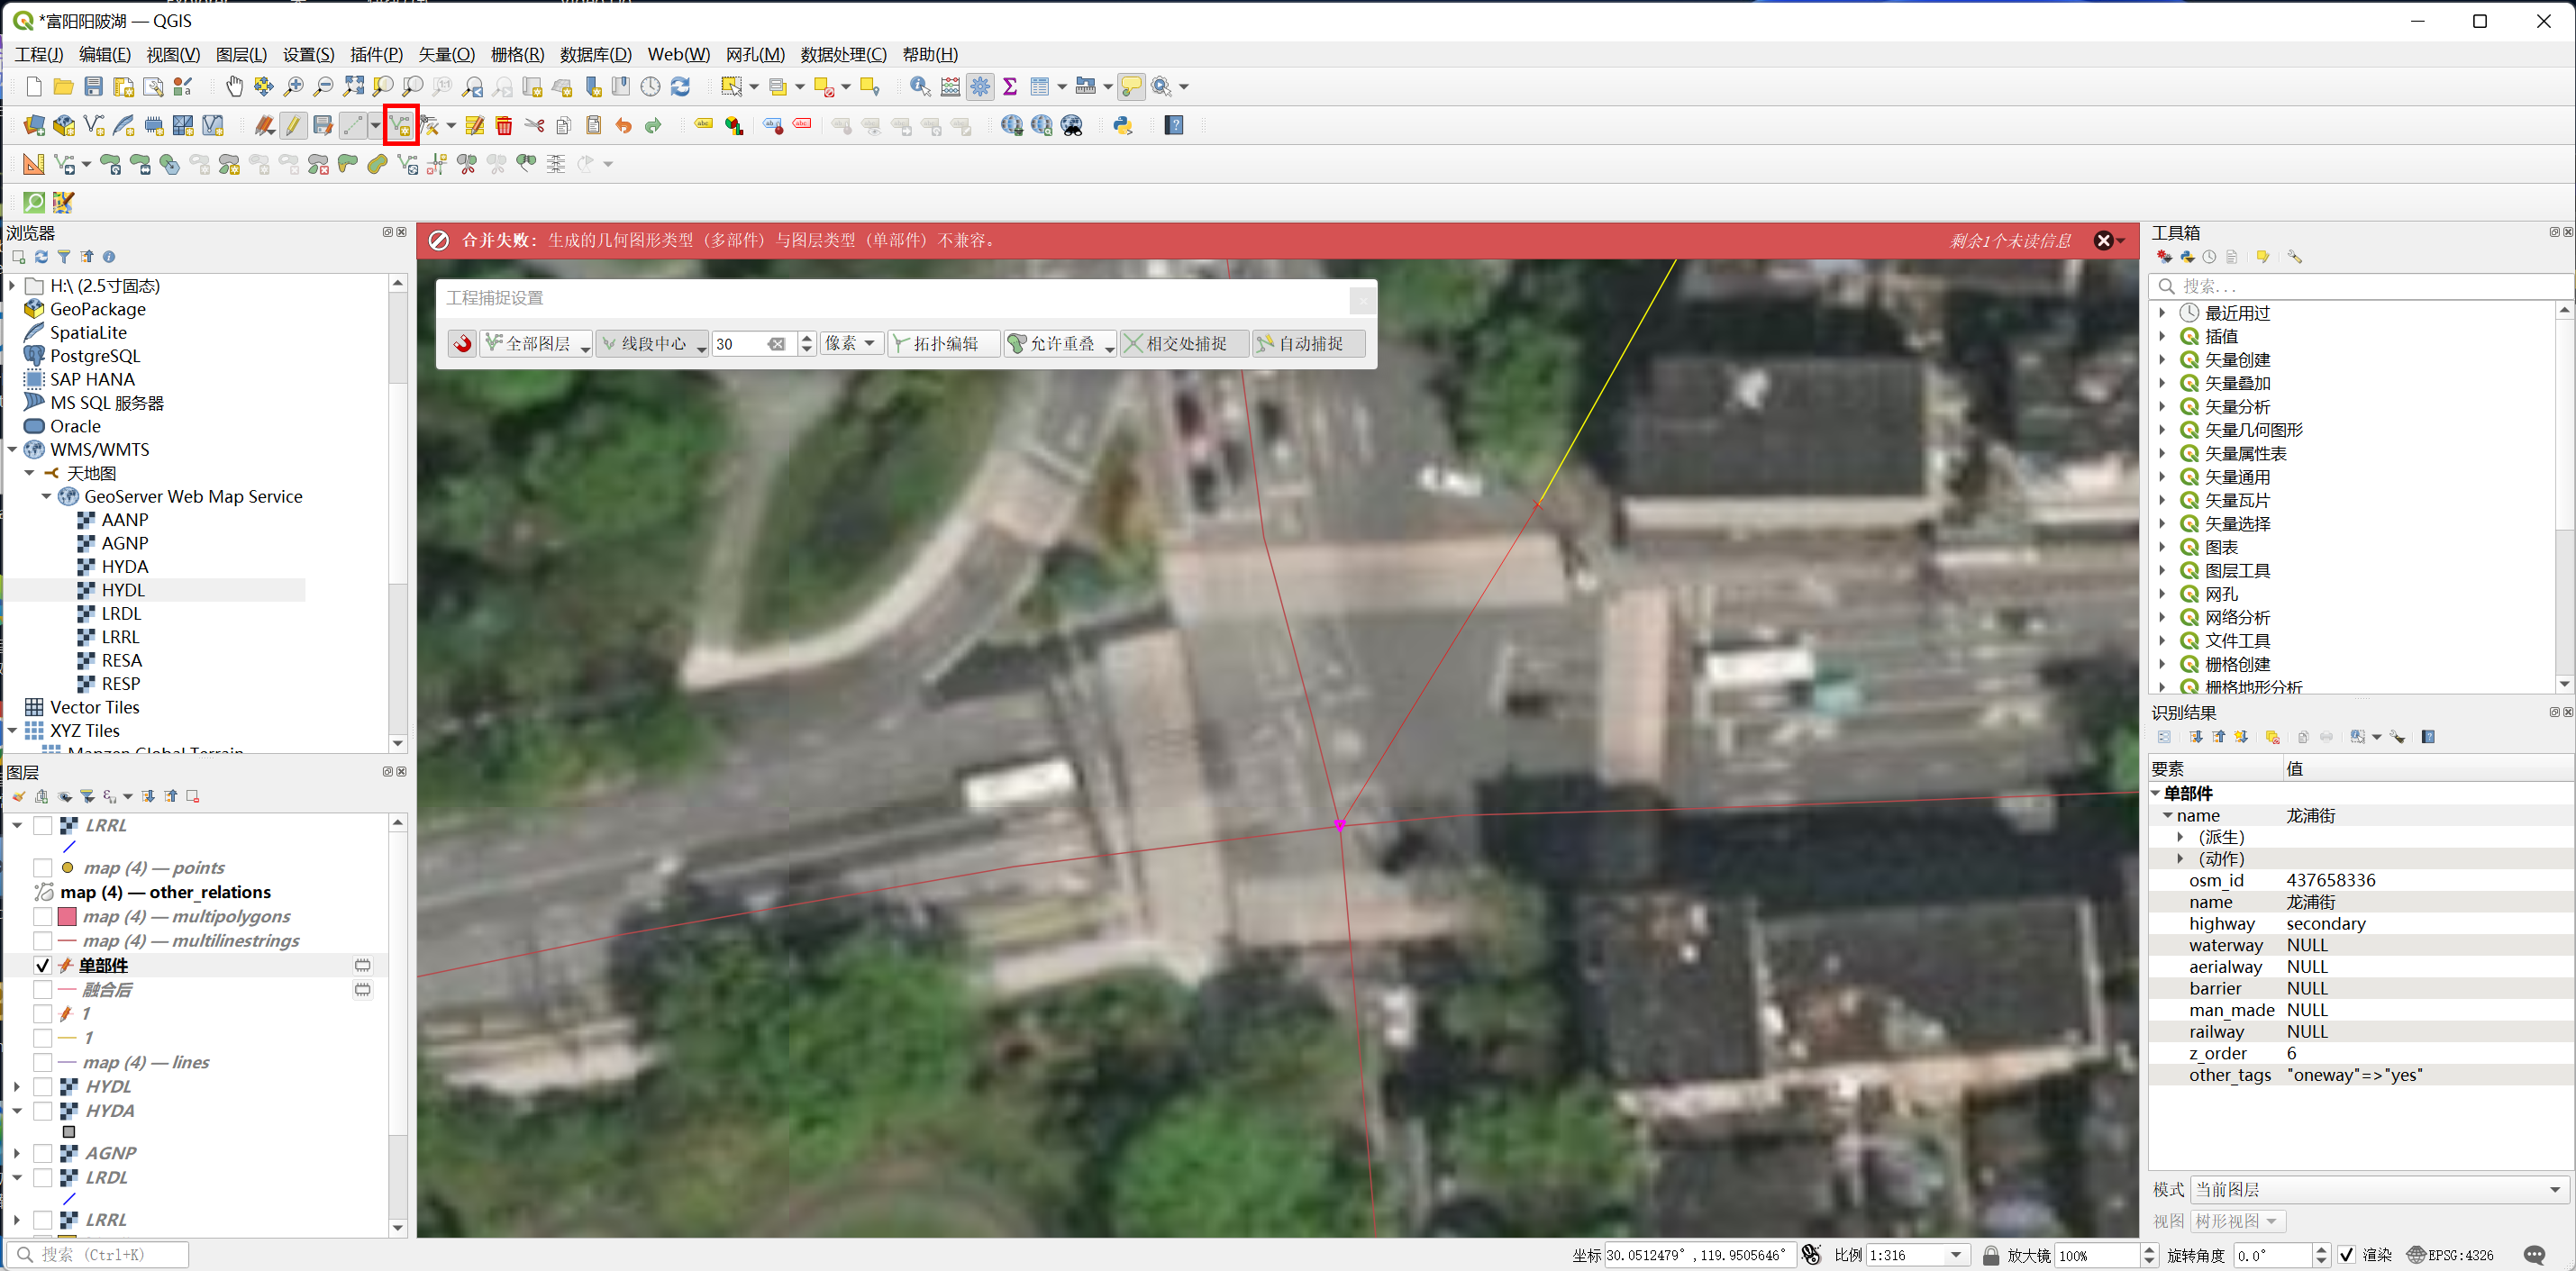The height and width of the screenshot is (1271, 2576).
Task: Click the Refresh map icon
Action: (681, 87)
